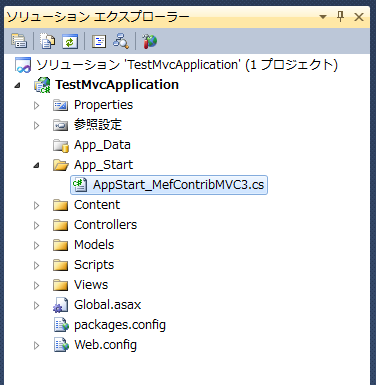Expand the Controllers folder
The width and height of the screenshot is (376, 385).
click(37, 225)
